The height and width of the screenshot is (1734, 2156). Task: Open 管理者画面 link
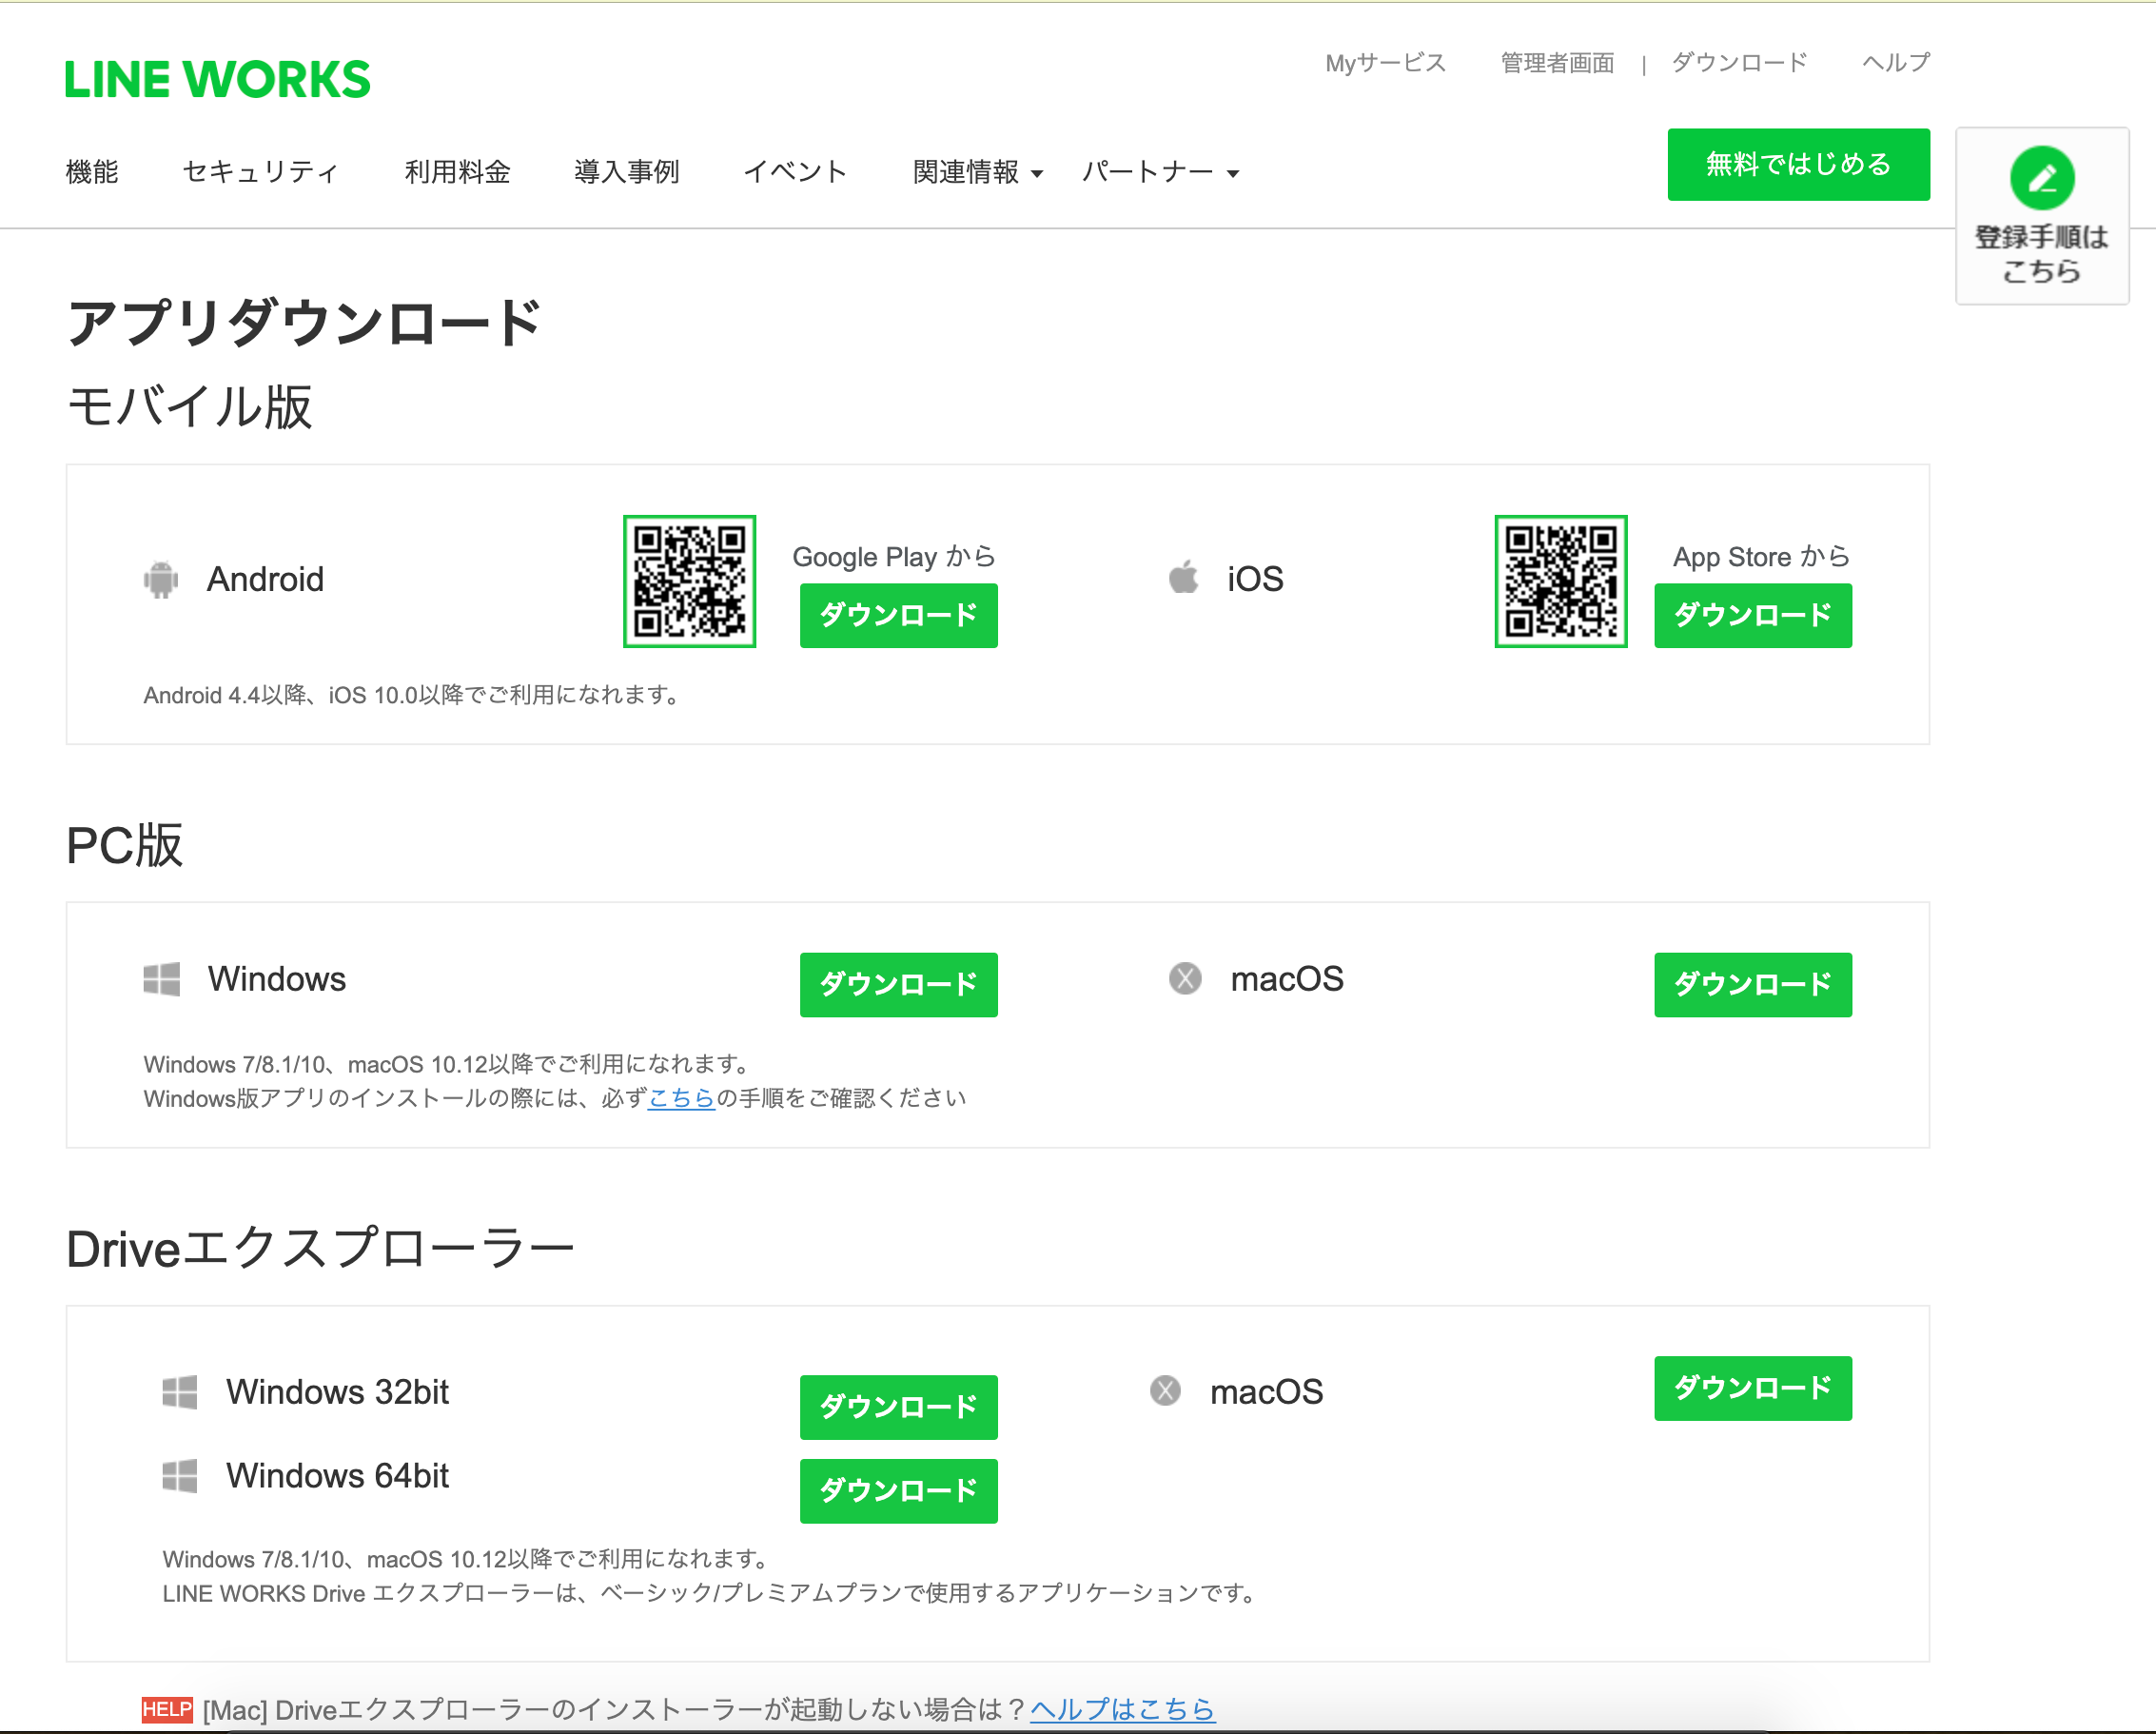point(1557,63)
